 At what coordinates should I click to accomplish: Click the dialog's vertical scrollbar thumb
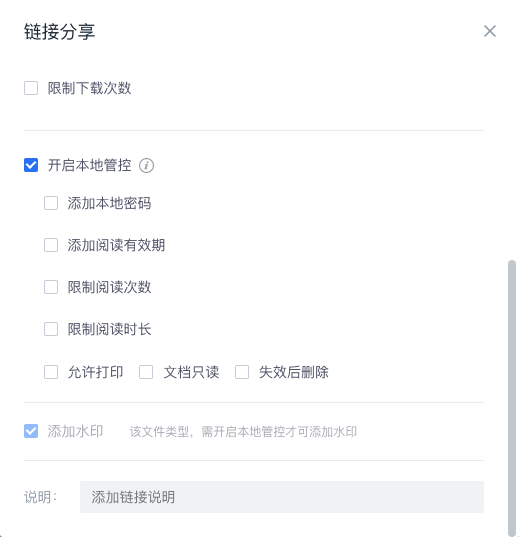(x=512, y=397)
